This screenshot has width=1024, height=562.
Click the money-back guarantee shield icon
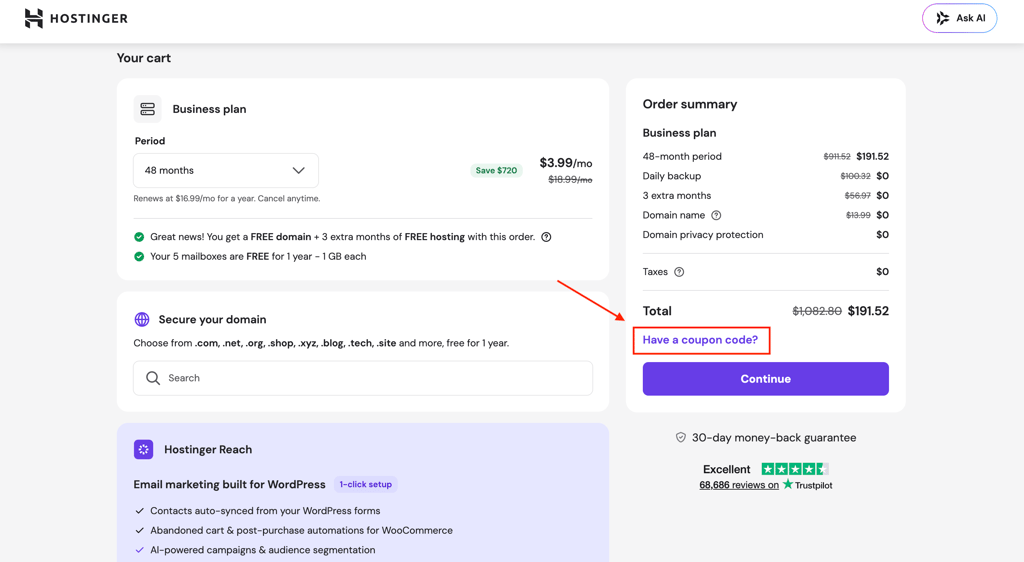[x=680, y=437]
